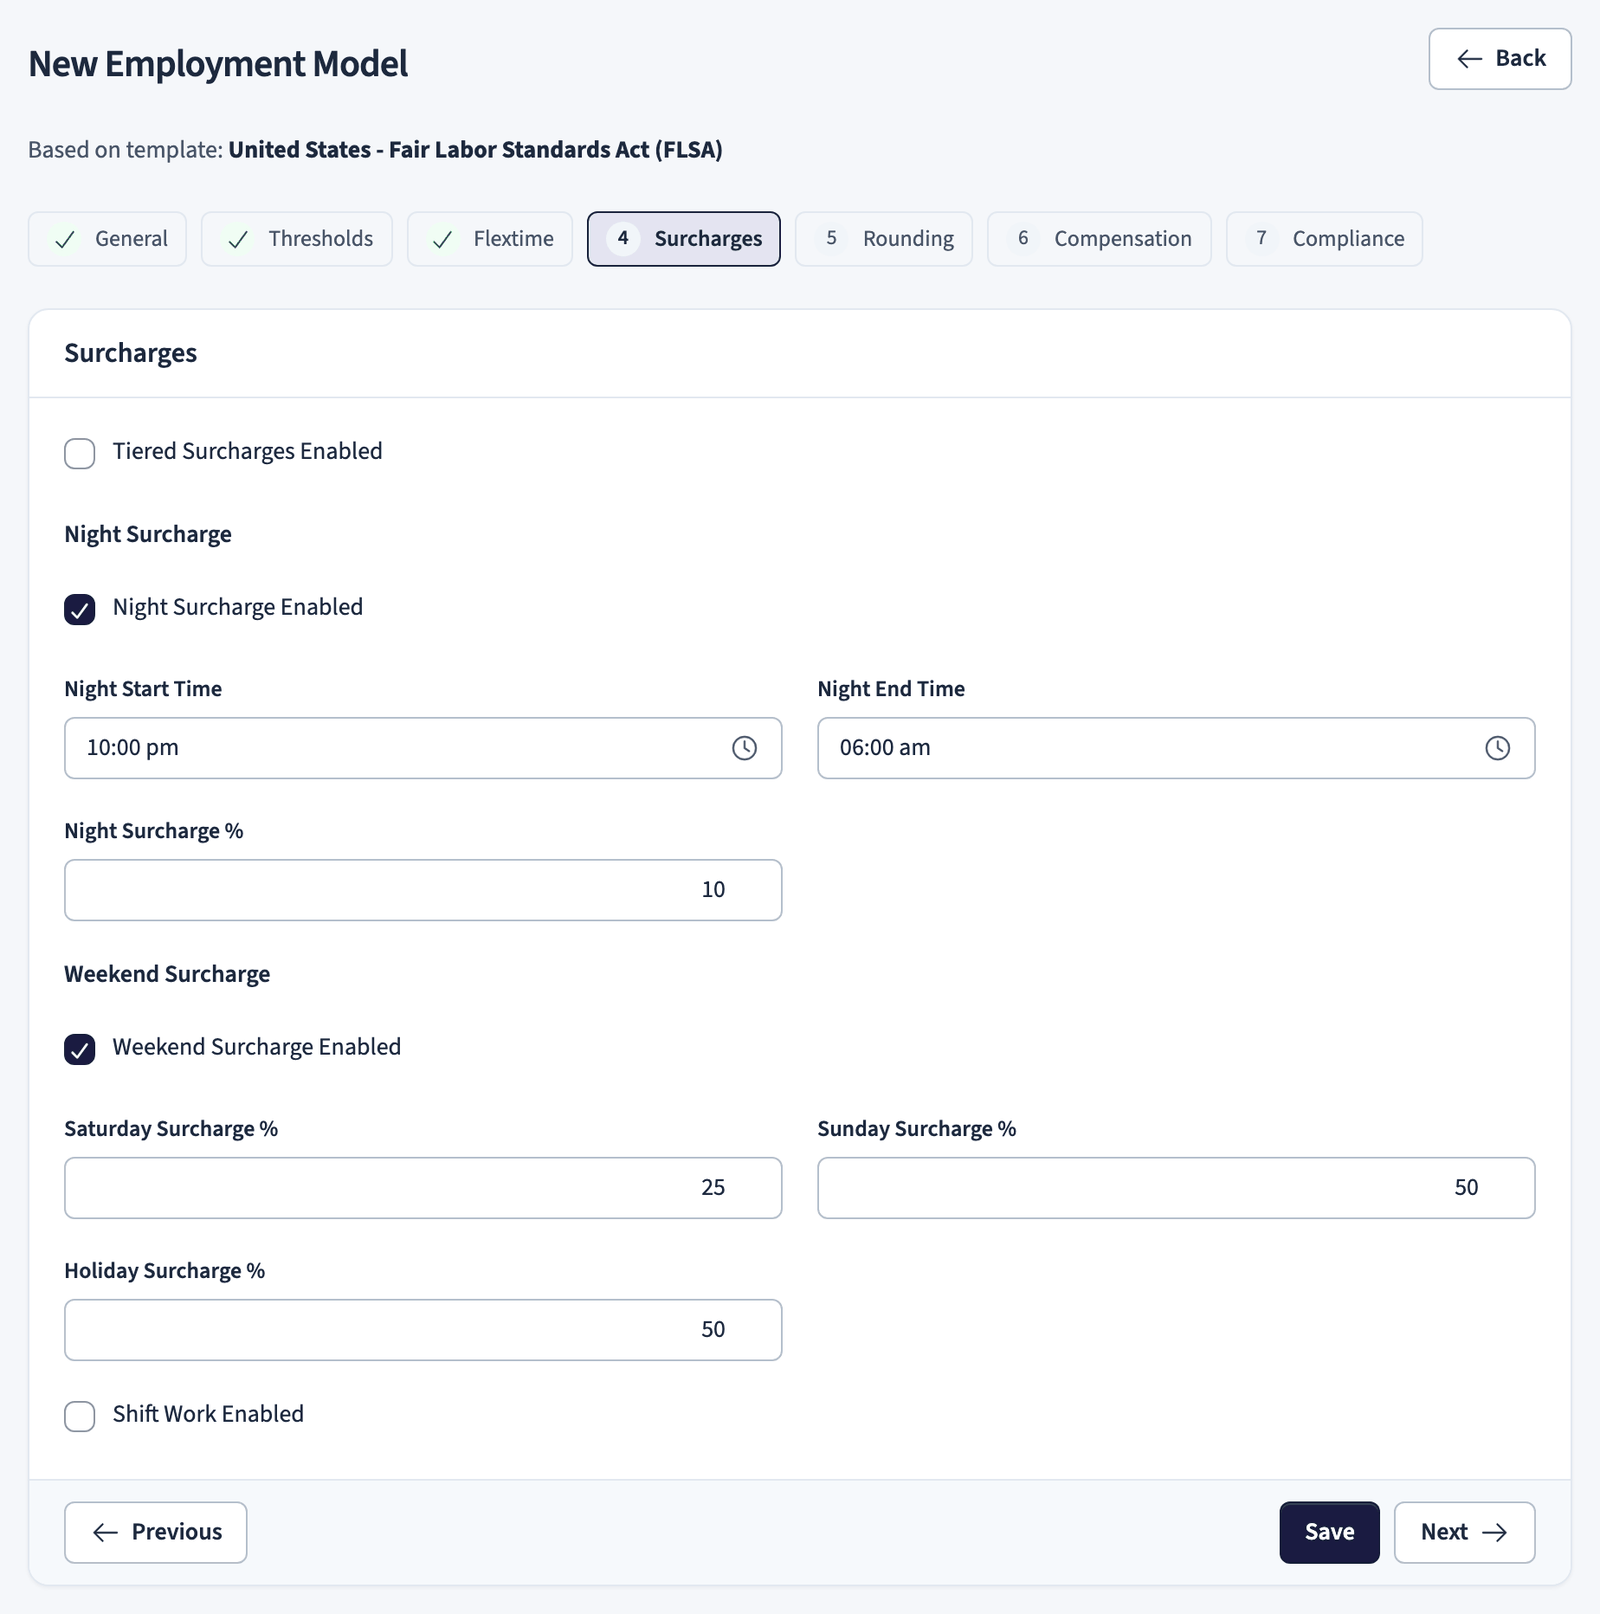Go to the General tab

107,239
